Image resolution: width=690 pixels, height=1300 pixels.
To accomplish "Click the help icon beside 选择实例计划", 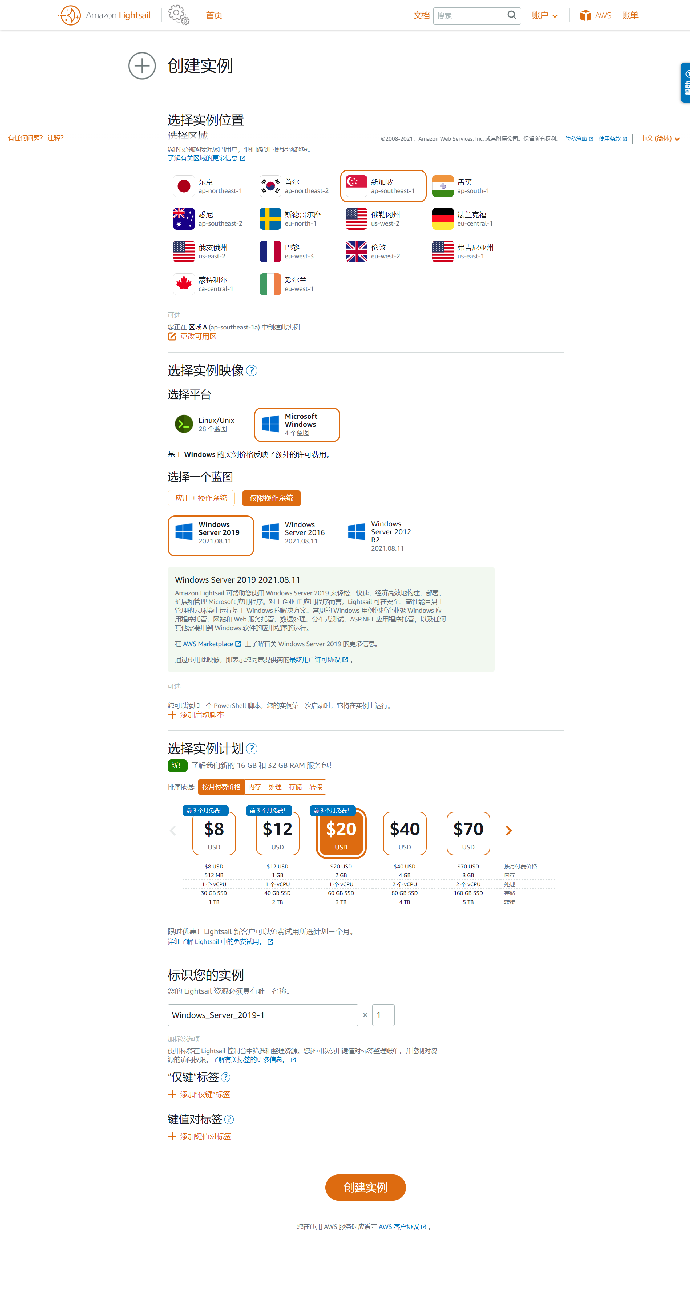I will point(251,748).
